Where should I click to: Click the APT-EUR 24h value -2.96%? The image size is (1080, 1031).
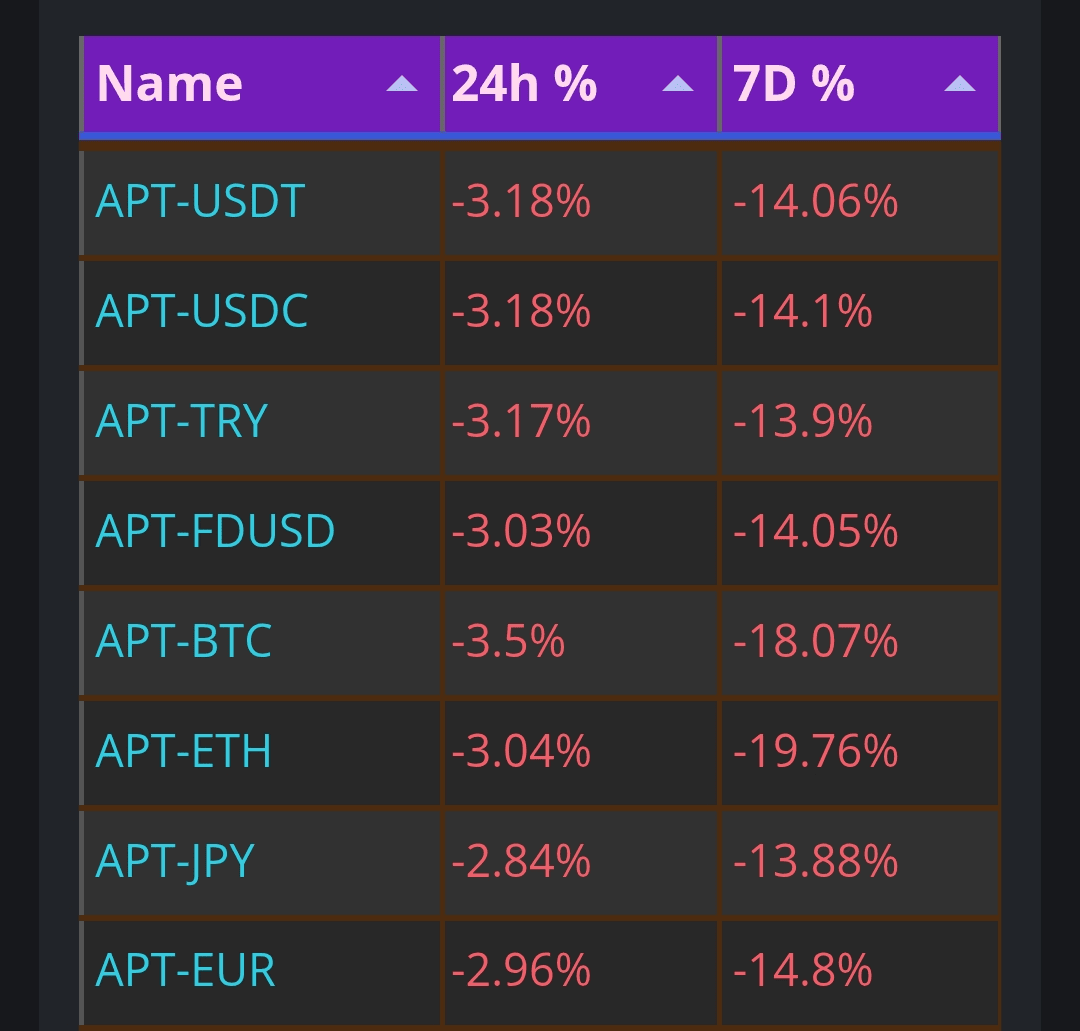click(521, 971)
